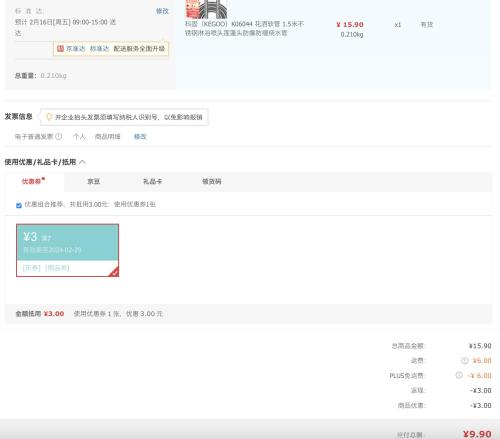Uncheck the 优惠组合推荐 checkbox

[19, 205]
